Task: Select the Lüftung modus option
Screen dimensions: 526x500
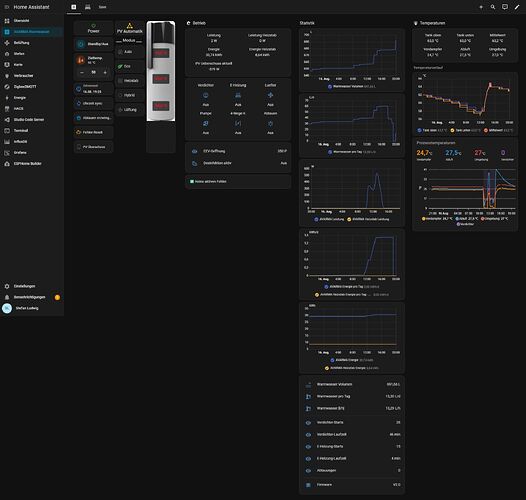Action: click(130, 110)
